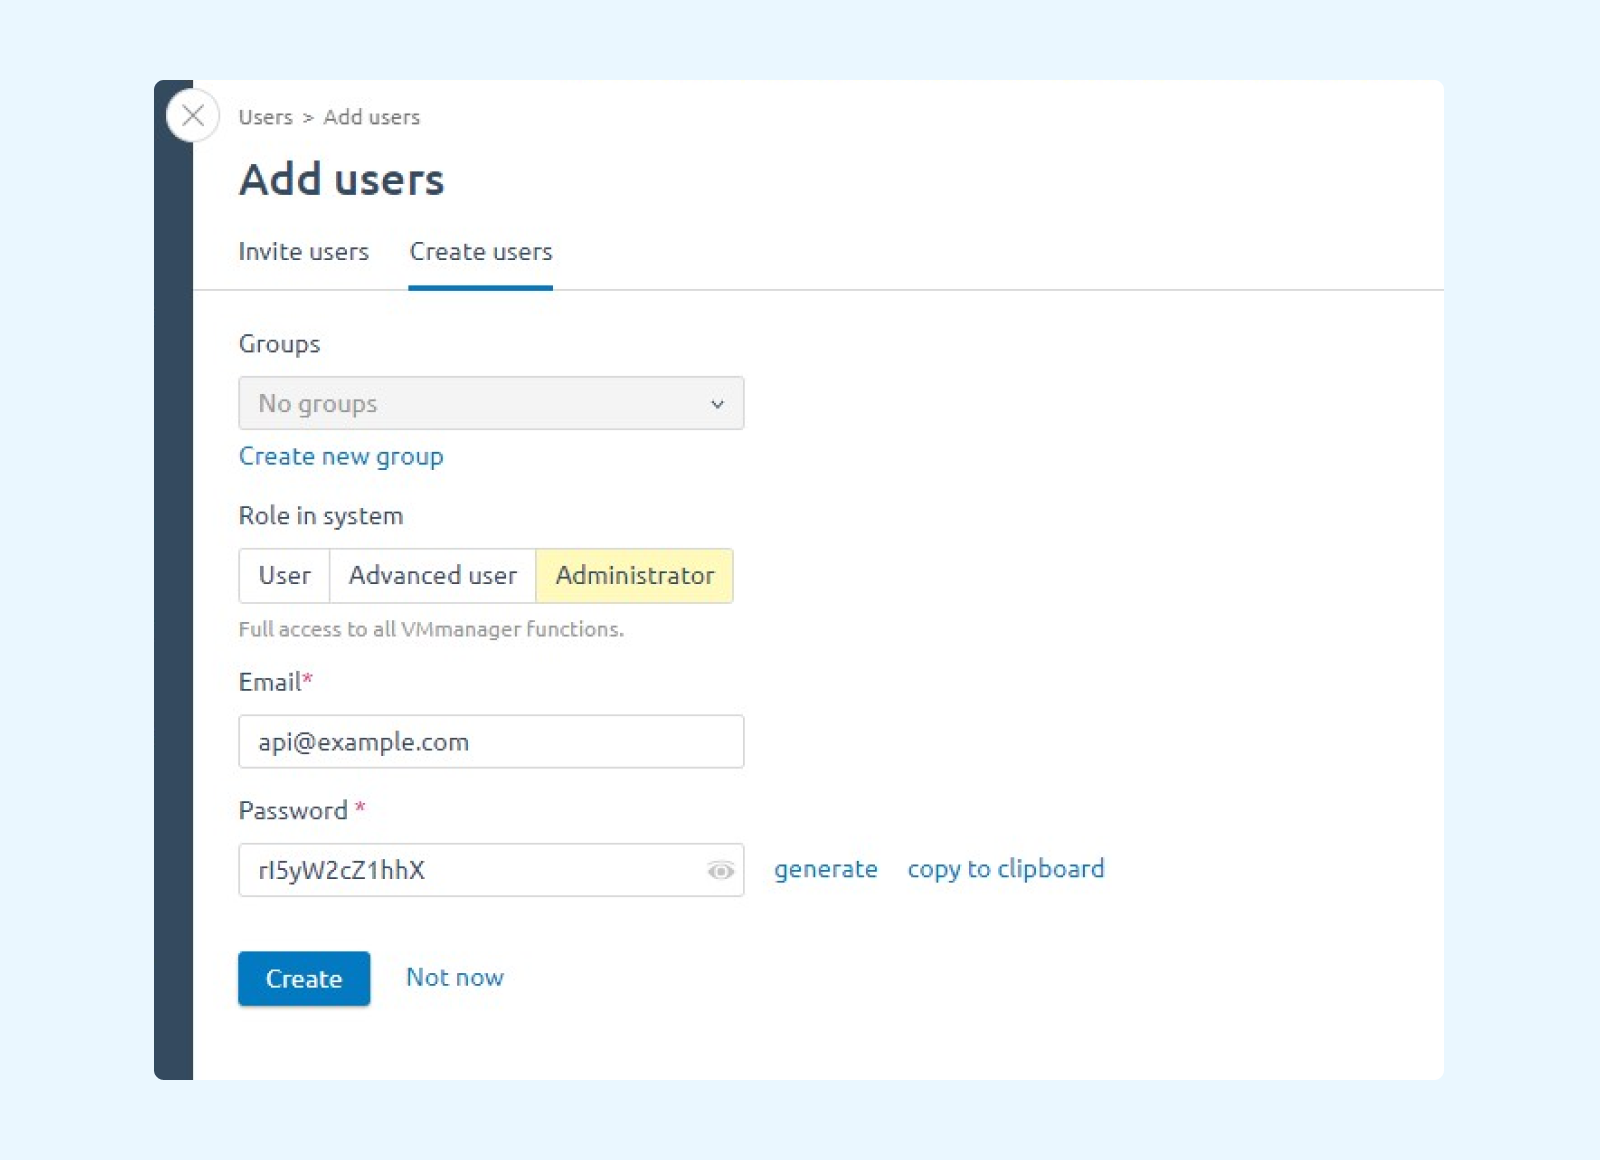Click the Not now link
Screen dimensions: 1600x1160
[x=455, y=977]
